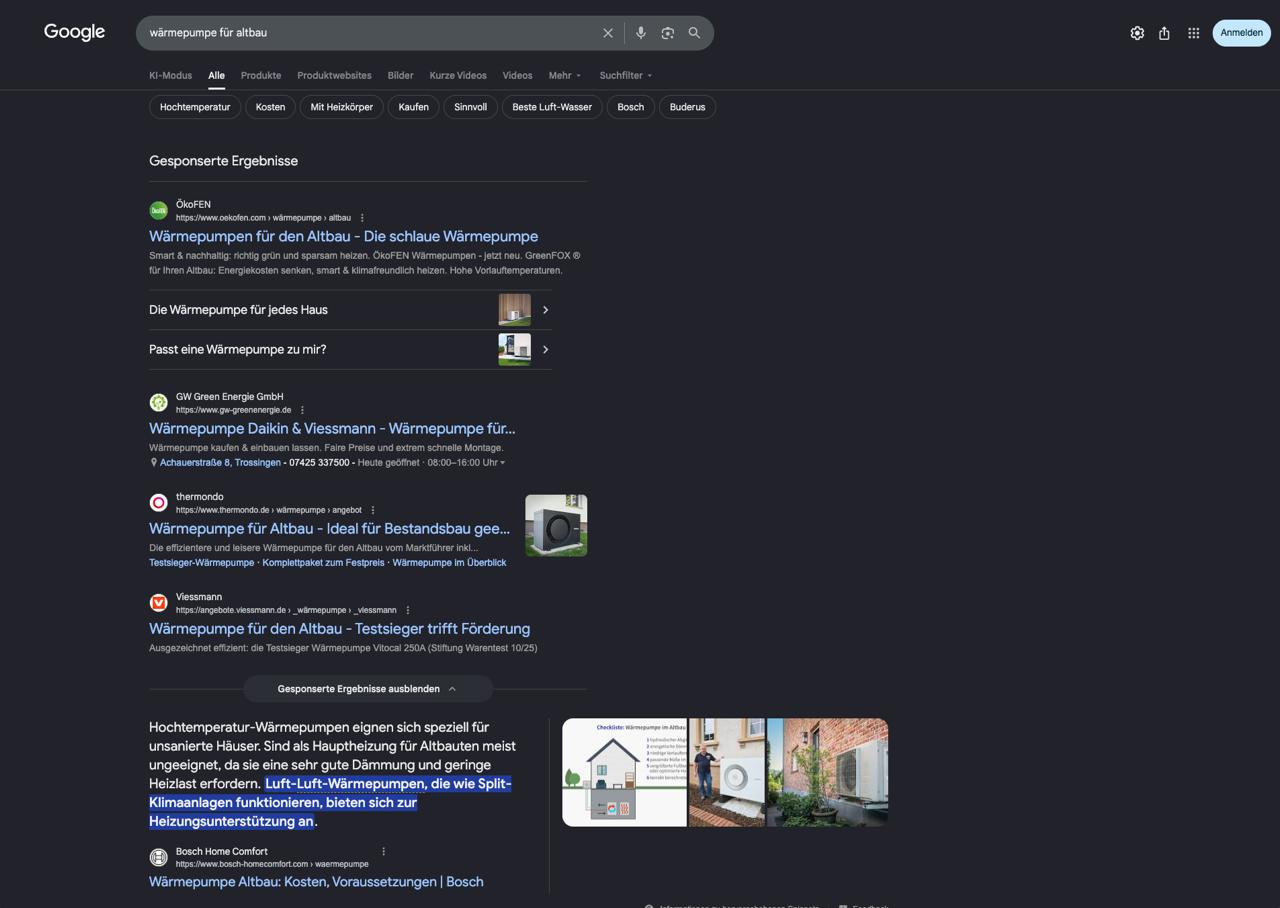Switch to Videos tab
Screen dimensions: 1280x908
click(x=517, y=76)
